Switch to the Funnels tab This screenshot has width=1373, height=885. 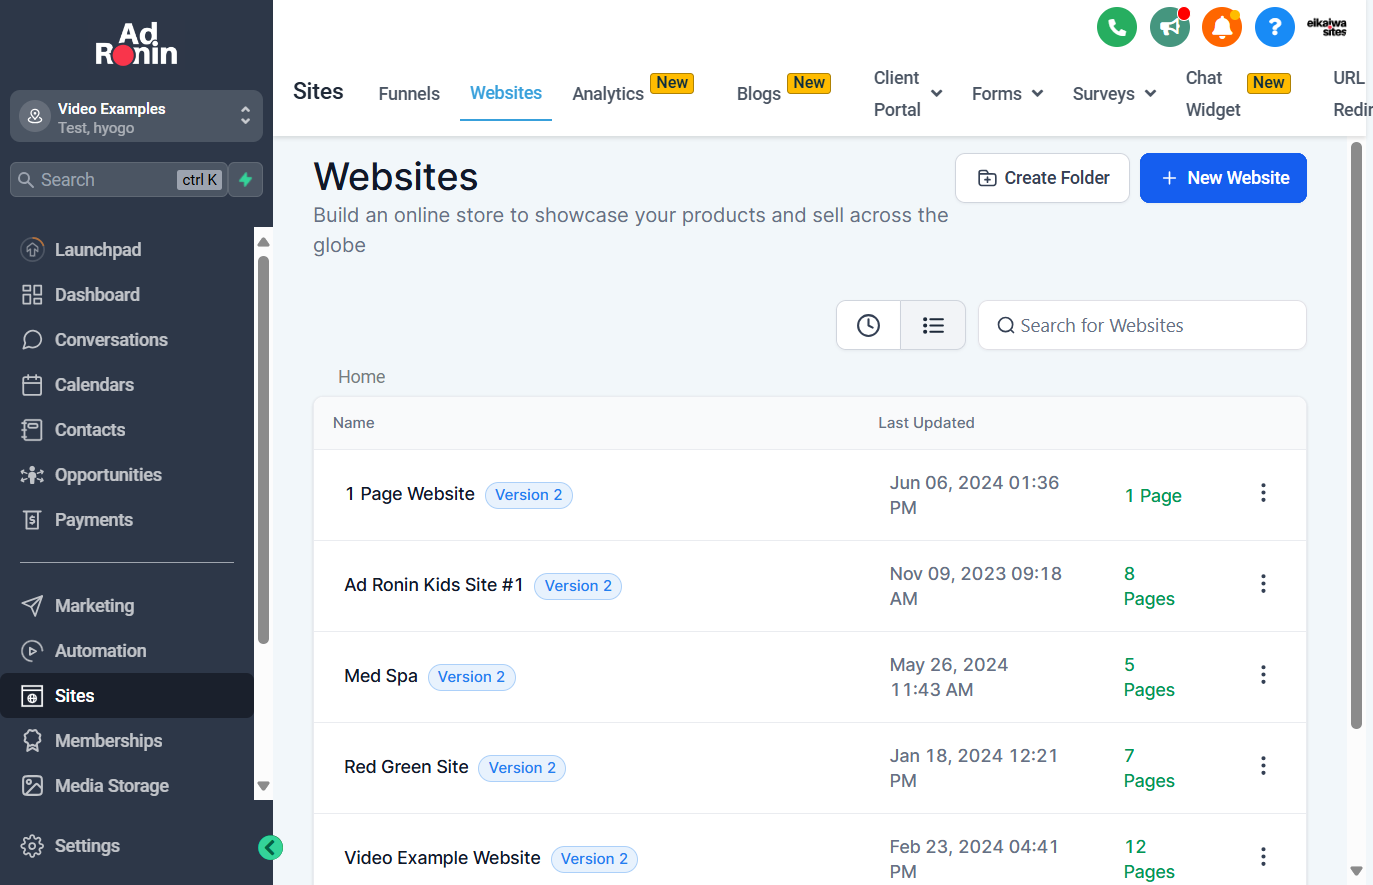click(409, 94)
